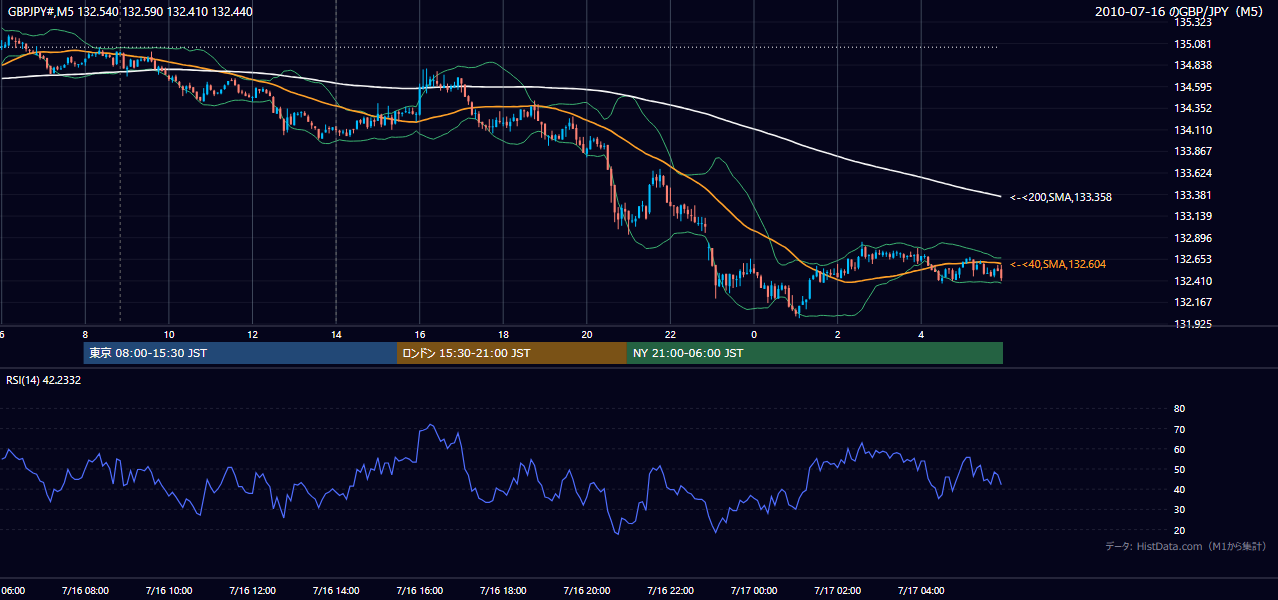Select the Tokyo session bar 08:00-15:30 JST

pos(240,353)
